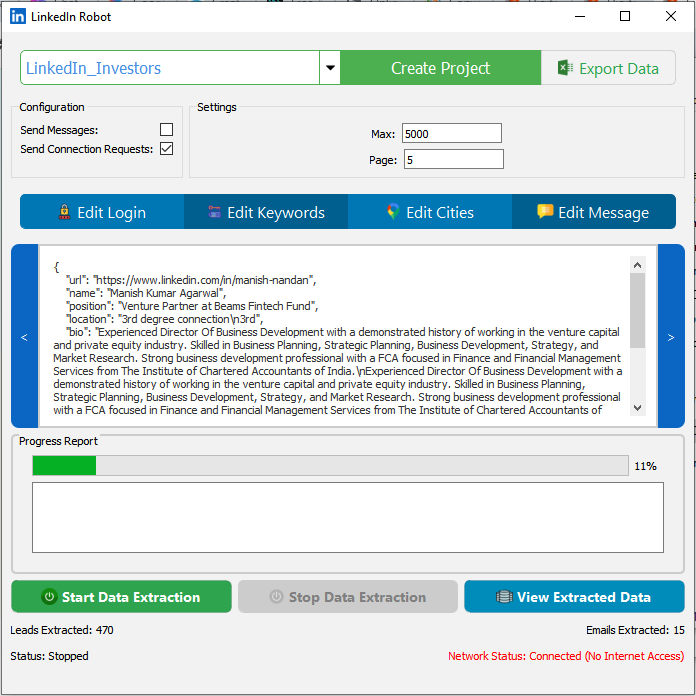Click the Settings group label
The image size is (696, 696).
coord(217,107)
